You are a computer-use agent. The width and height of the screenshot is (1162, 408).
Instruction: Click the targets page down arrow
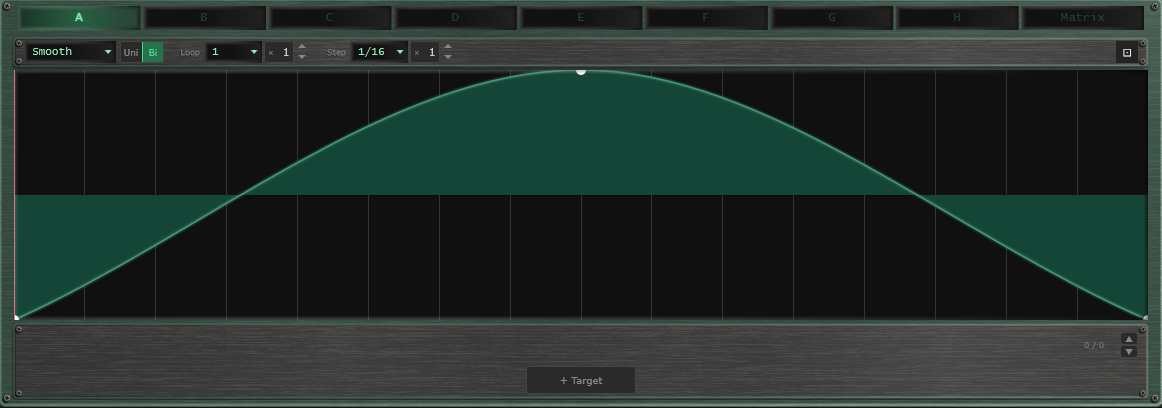click(x=1129, y=351)
